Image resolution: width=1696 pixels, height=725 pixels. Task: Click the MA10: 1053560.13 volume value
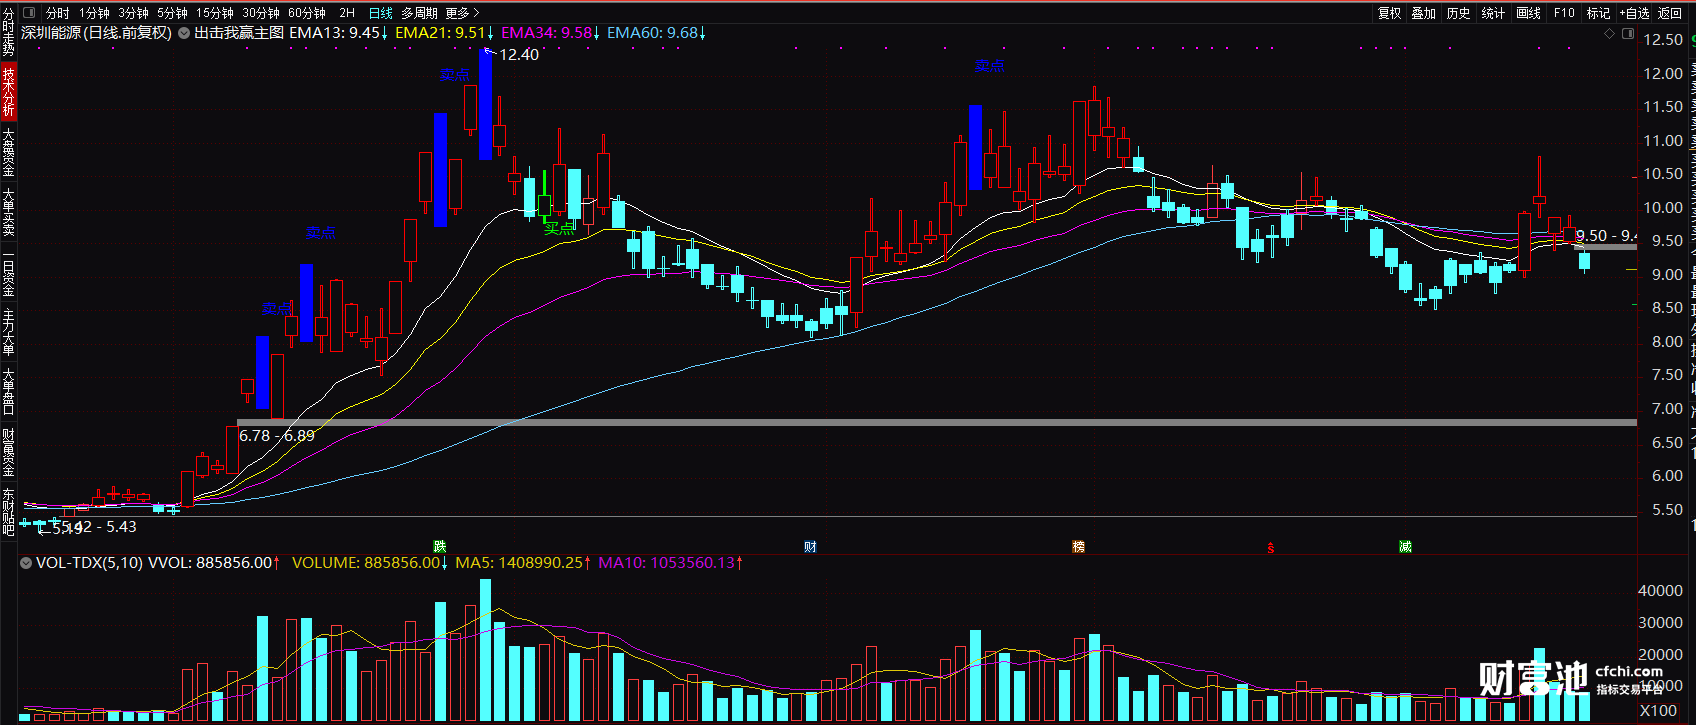(671, 563)
